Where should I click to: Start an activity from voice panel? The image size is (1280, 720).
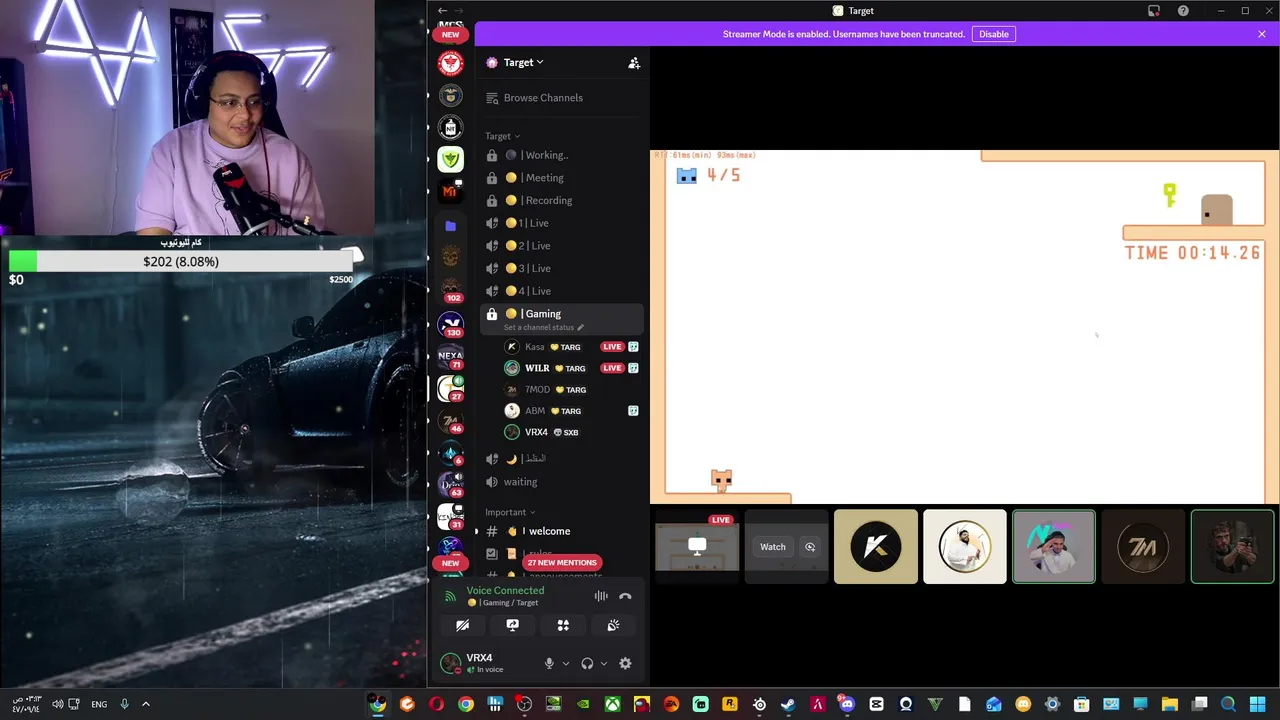[563, 625]
